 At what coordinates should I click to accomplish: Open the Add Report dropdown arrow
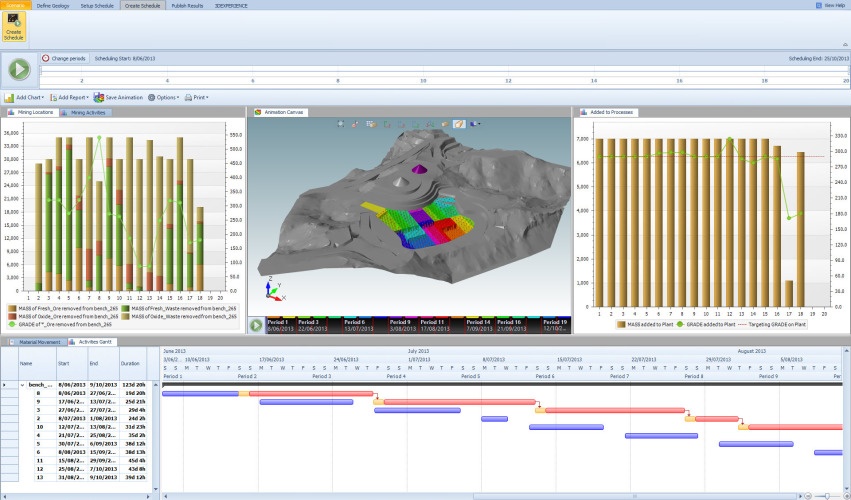[x=87, y=98]
